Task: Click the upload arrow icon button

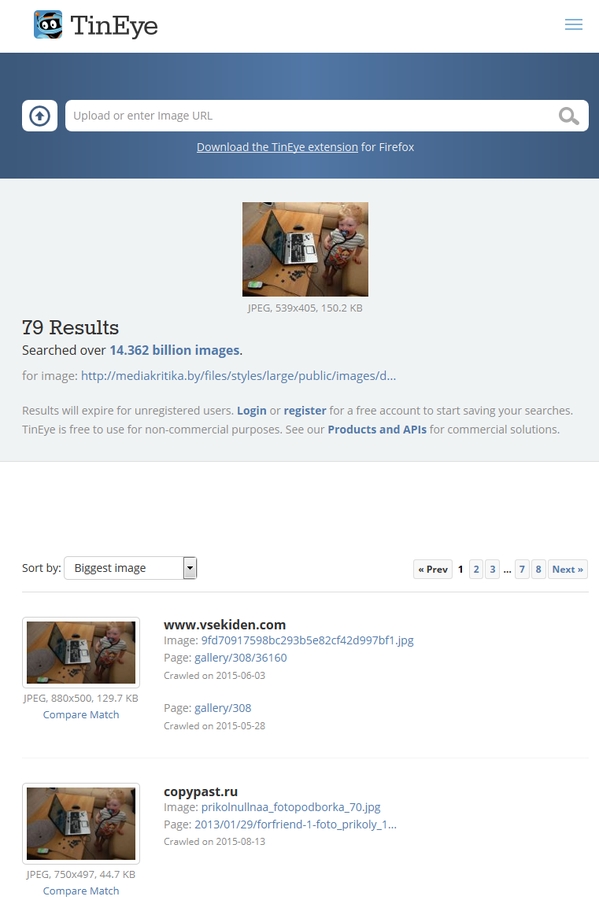Action: click(40, 116)
